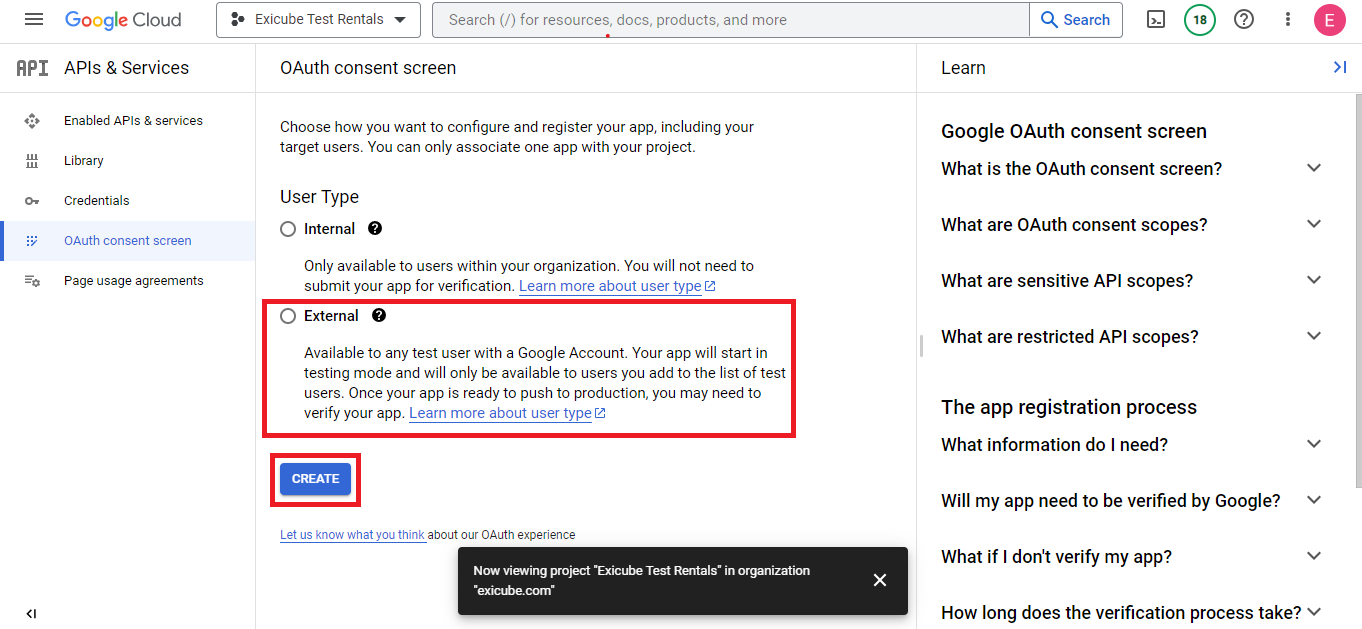Collapse the Learn side panel
Viewport: 1362px width, 629px height.
[x=1339, y=67]
